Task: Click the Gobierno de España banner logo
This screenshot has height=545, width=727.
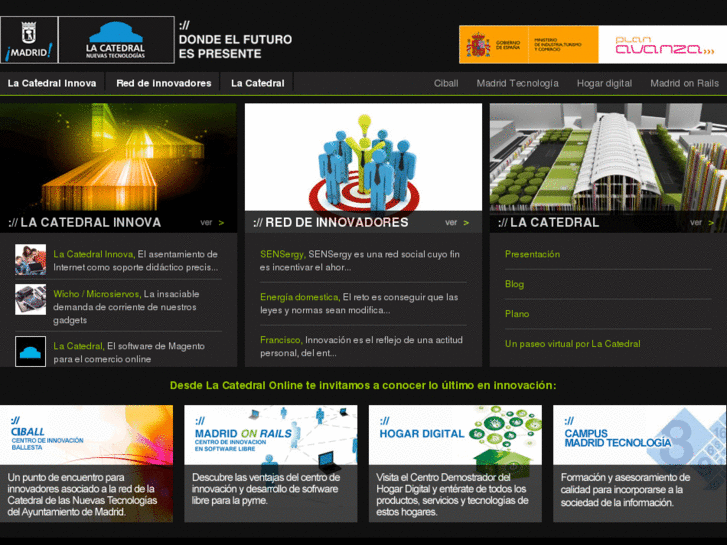Action: (529, 45)
